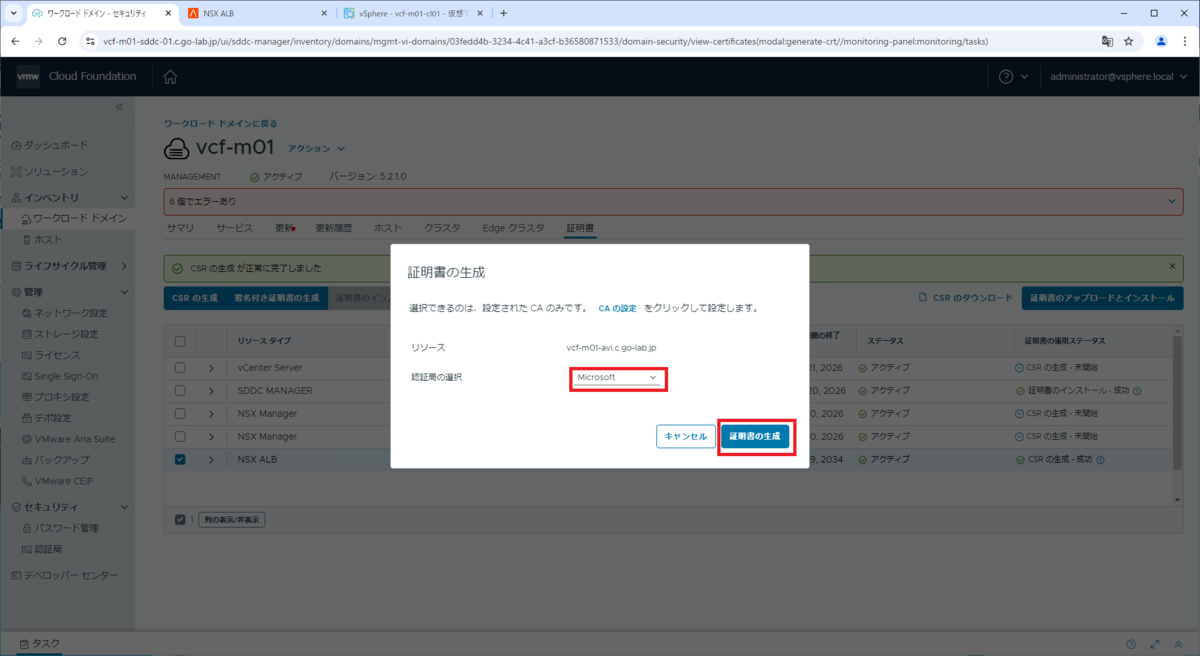The height and width of the screenshot is (656, 1200).
Task: Switch to the vSphere vcf-m01-cl01 browser tab
Action: pos(412,13)
